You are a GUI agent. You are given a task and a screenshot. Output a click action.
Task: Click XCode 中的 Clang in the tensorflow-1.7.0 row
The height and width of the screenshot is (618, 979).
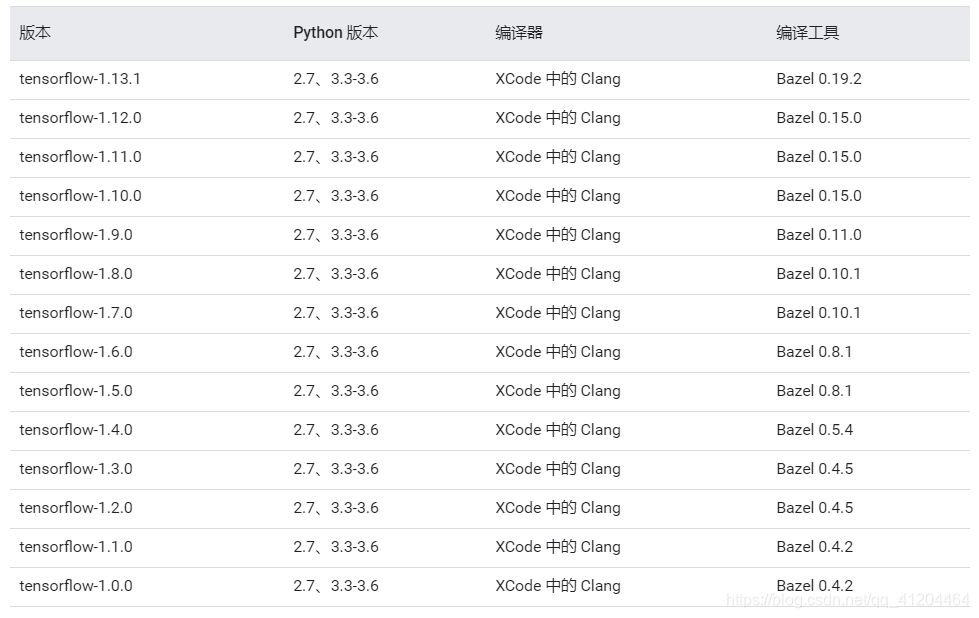pyautogui.click(x=558, y=313)
